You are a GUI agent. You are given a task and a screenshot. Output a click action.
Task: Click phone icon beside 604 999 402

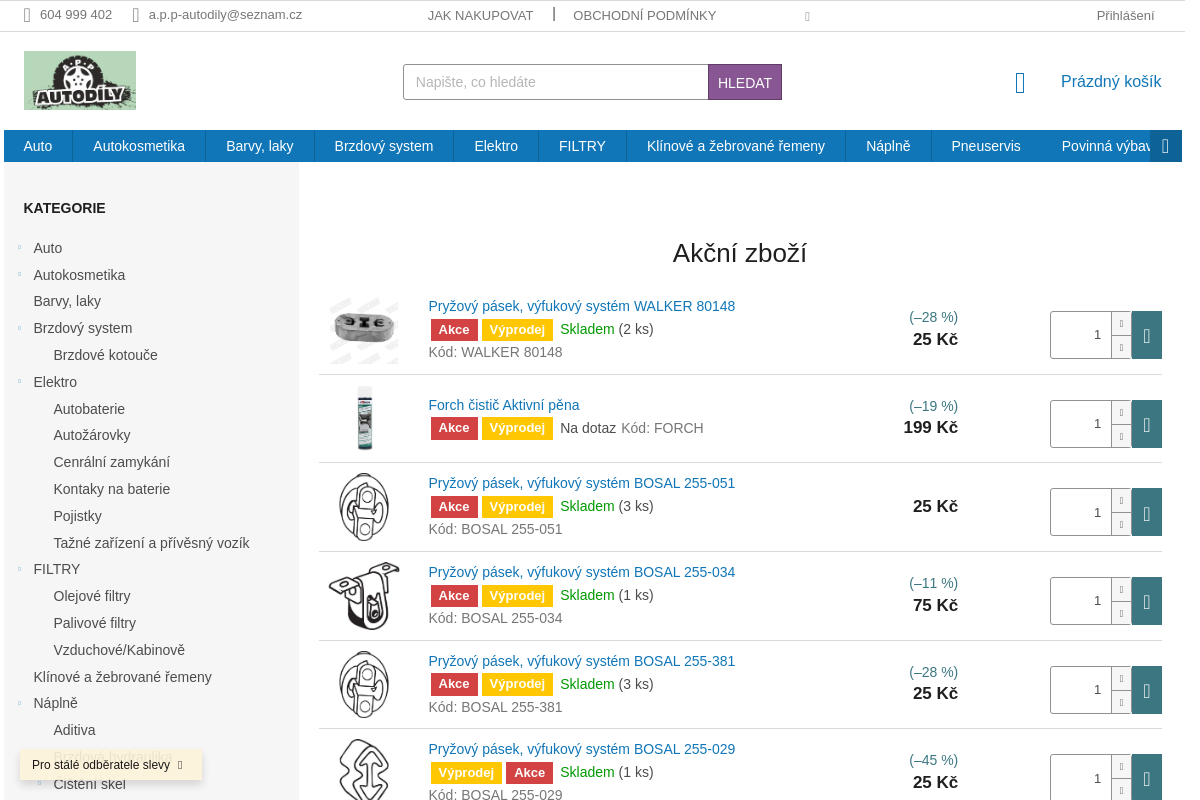pos(27,15)
